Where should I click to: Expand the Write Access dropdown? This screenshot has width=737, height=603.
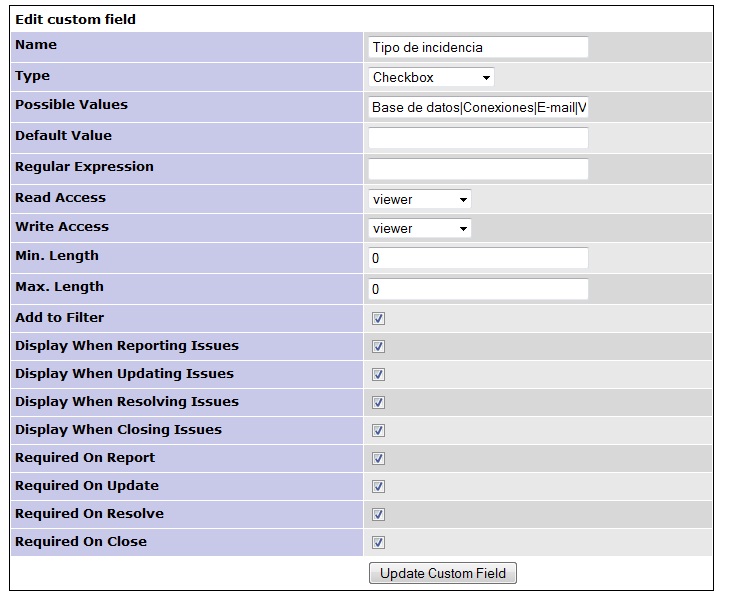pos(420,229)
